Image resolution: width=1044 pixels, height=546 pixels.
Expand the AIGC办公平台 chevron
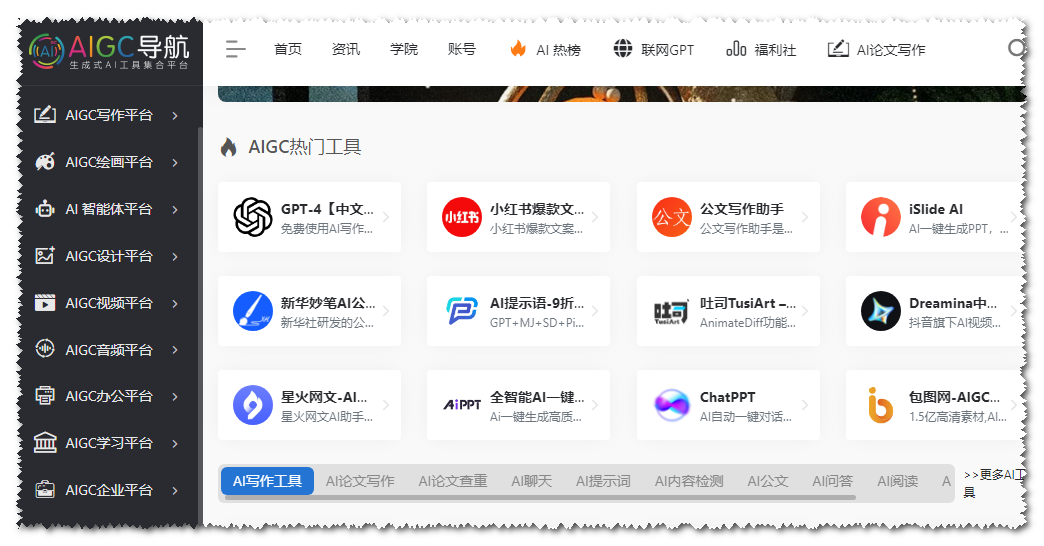[175, 396]
